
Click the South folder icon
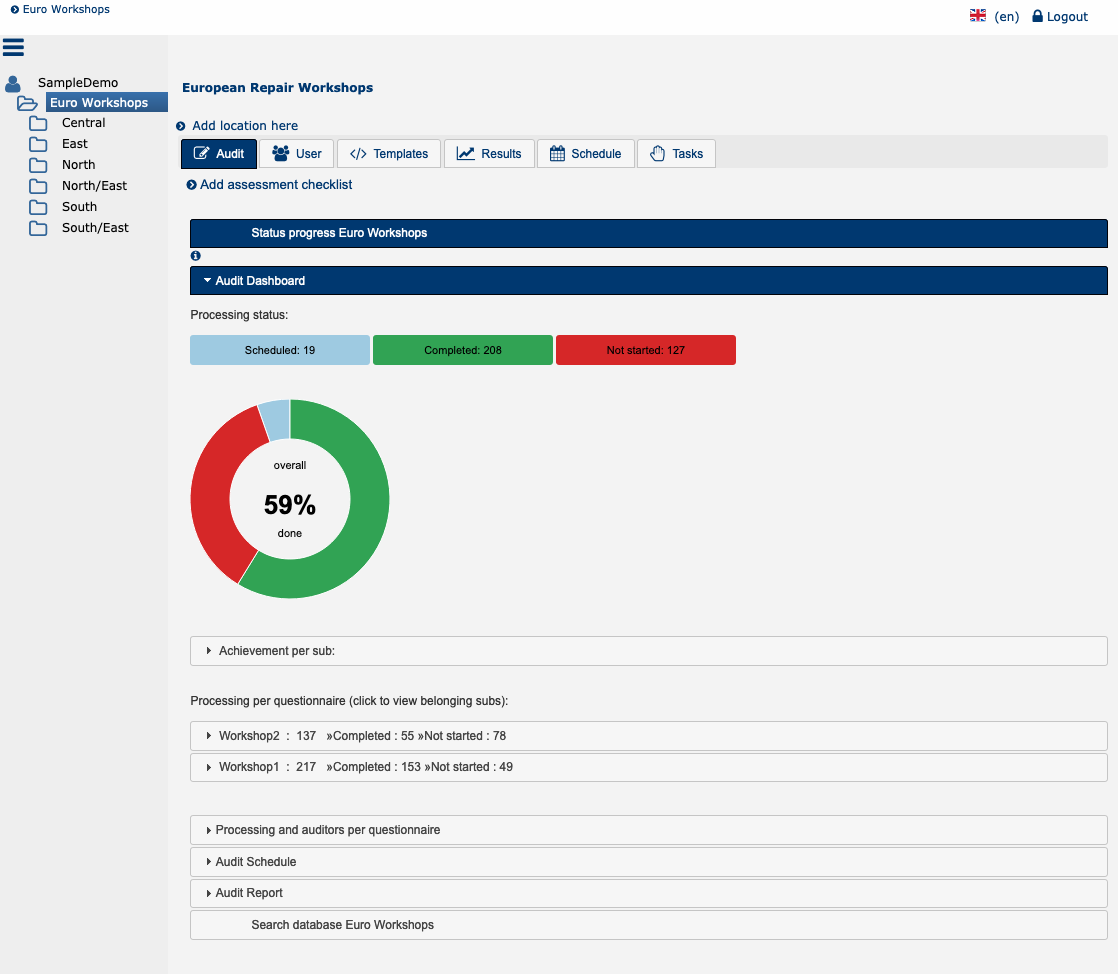click(x=38, y=207)
